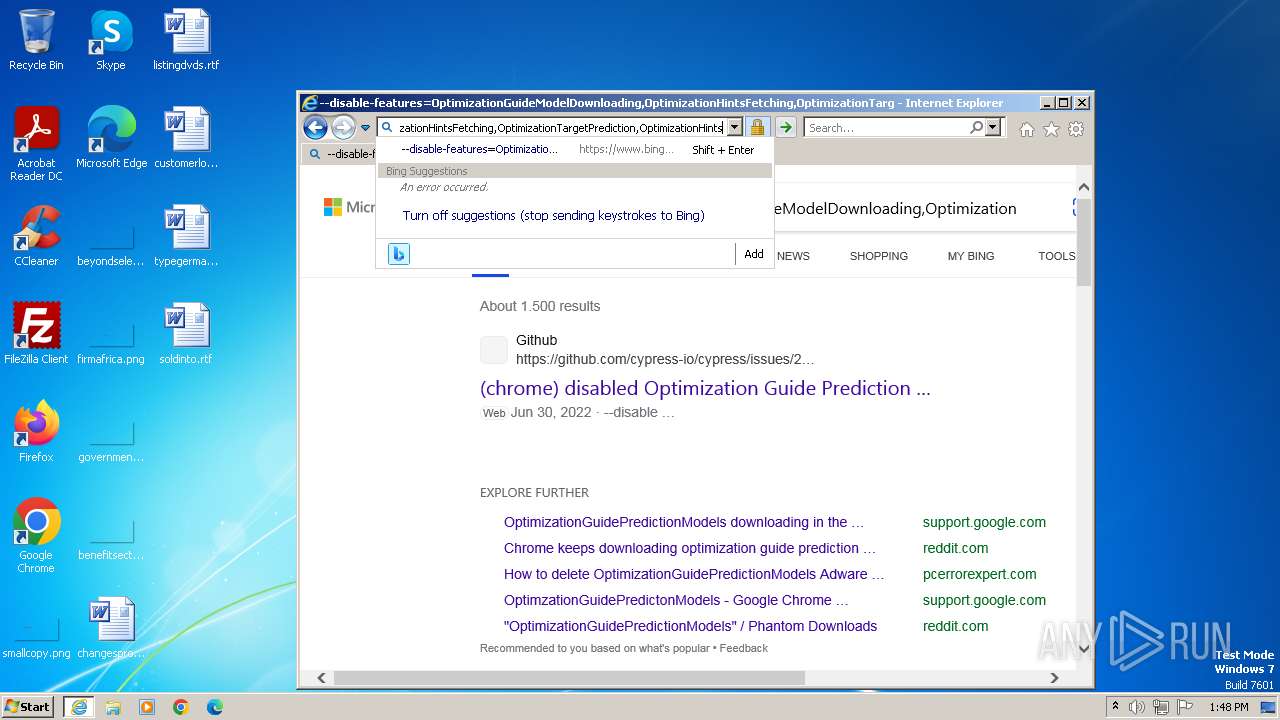Image resolution: width=1280 pixels, height=720 pixels.
Task: Click the green Go arrow button
Action: (x=786, y=128)
